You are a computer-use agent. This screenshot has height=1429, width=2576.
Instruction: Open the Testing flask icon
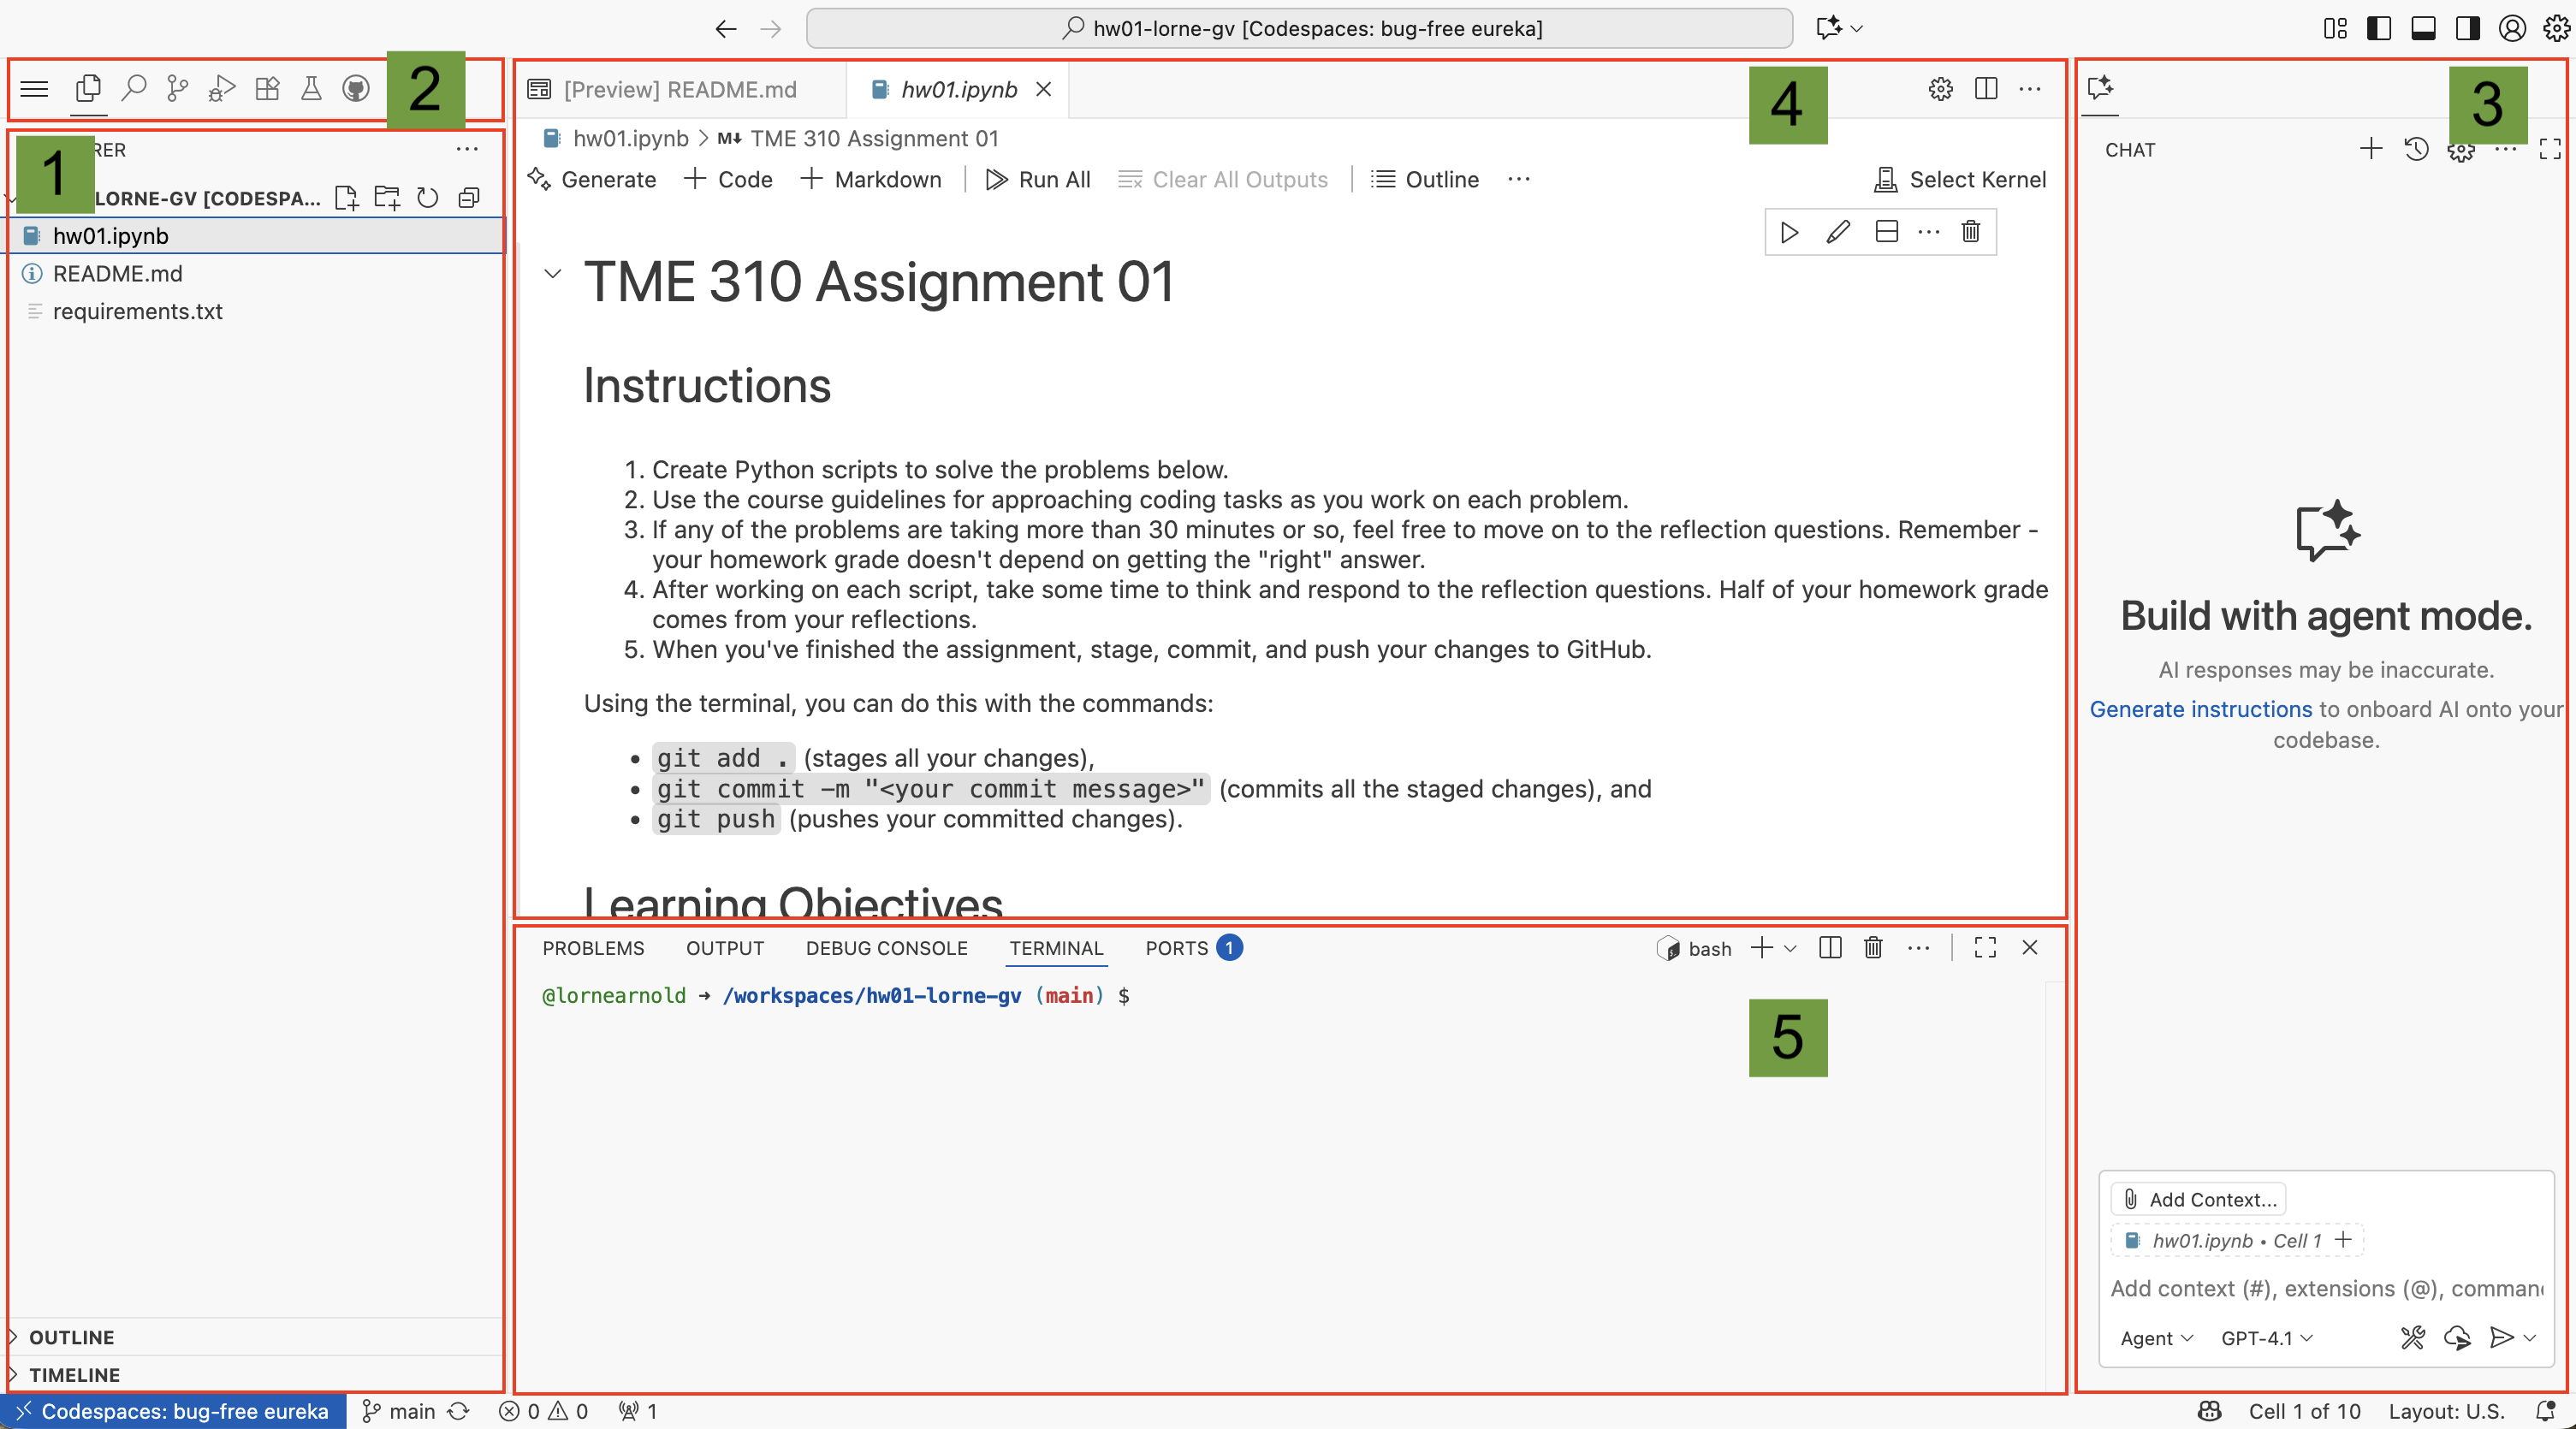coord(311,89)
